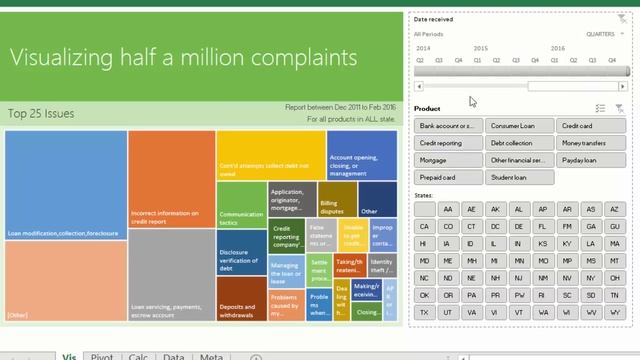Viewport: 640px width, 360px height.
Task: Select state WA in States slicer
Action: [543, 312]
